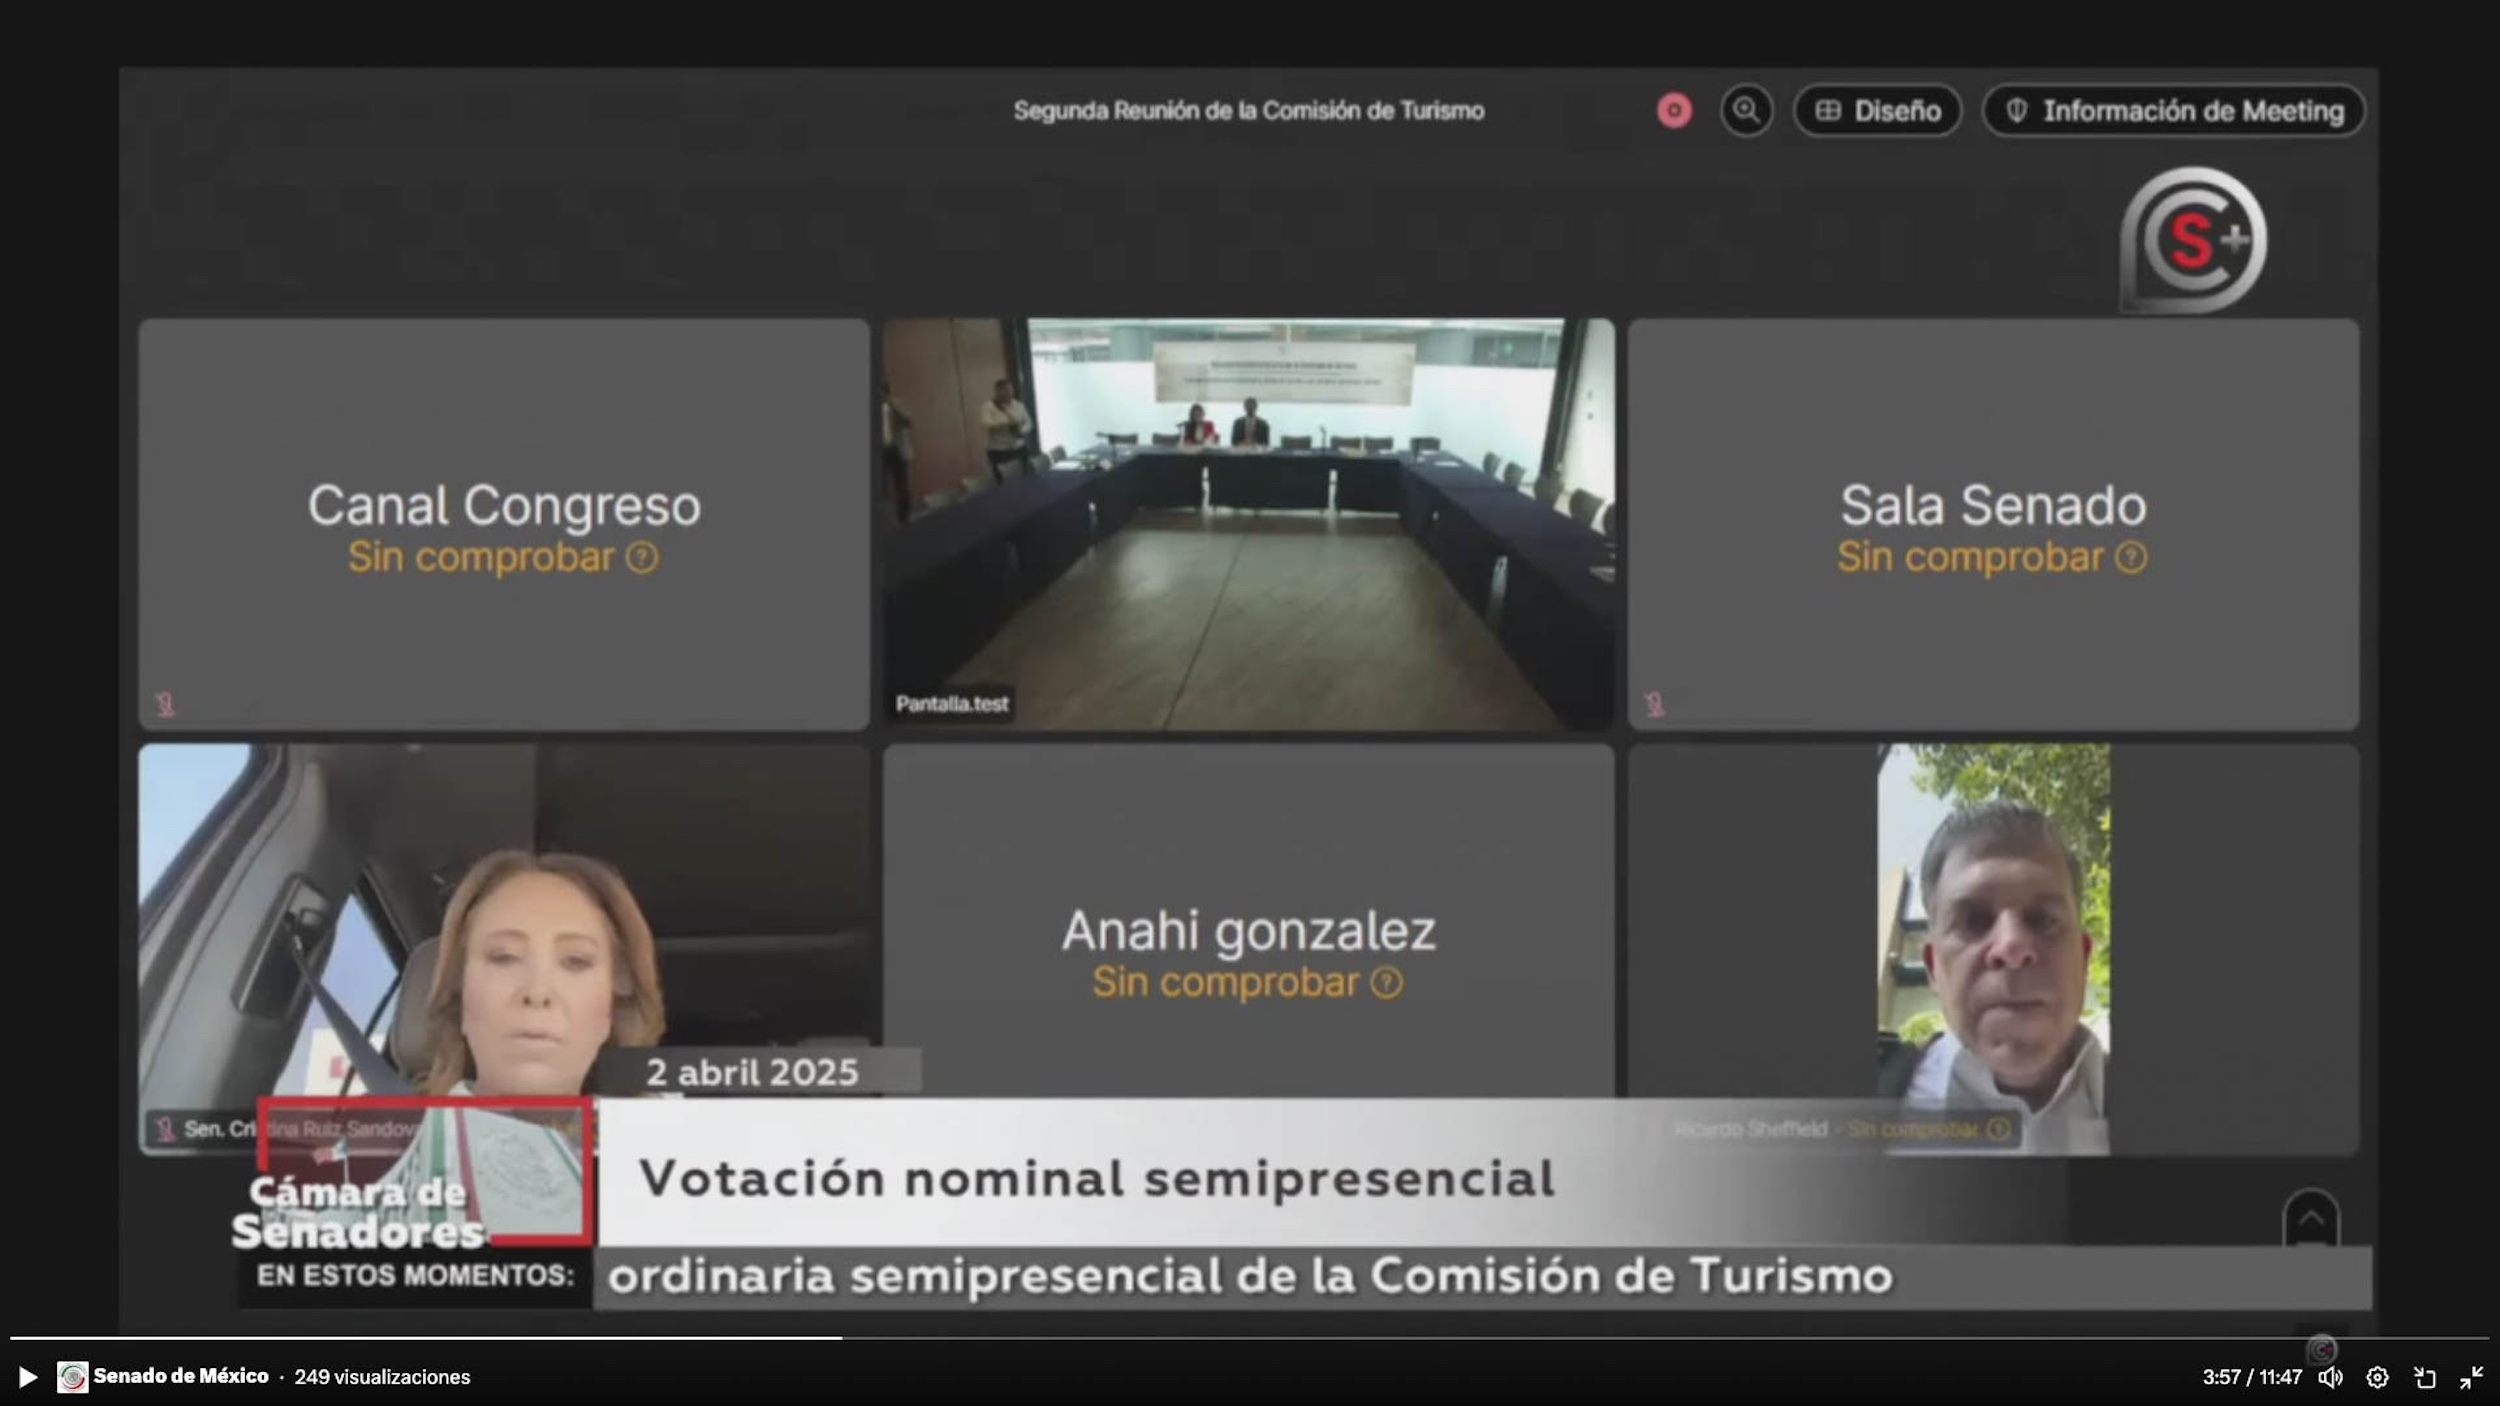Click the muted microphone icon on Canal Congreso tile
This screenshot has width=2500, height=1406.
coord(165,705)
